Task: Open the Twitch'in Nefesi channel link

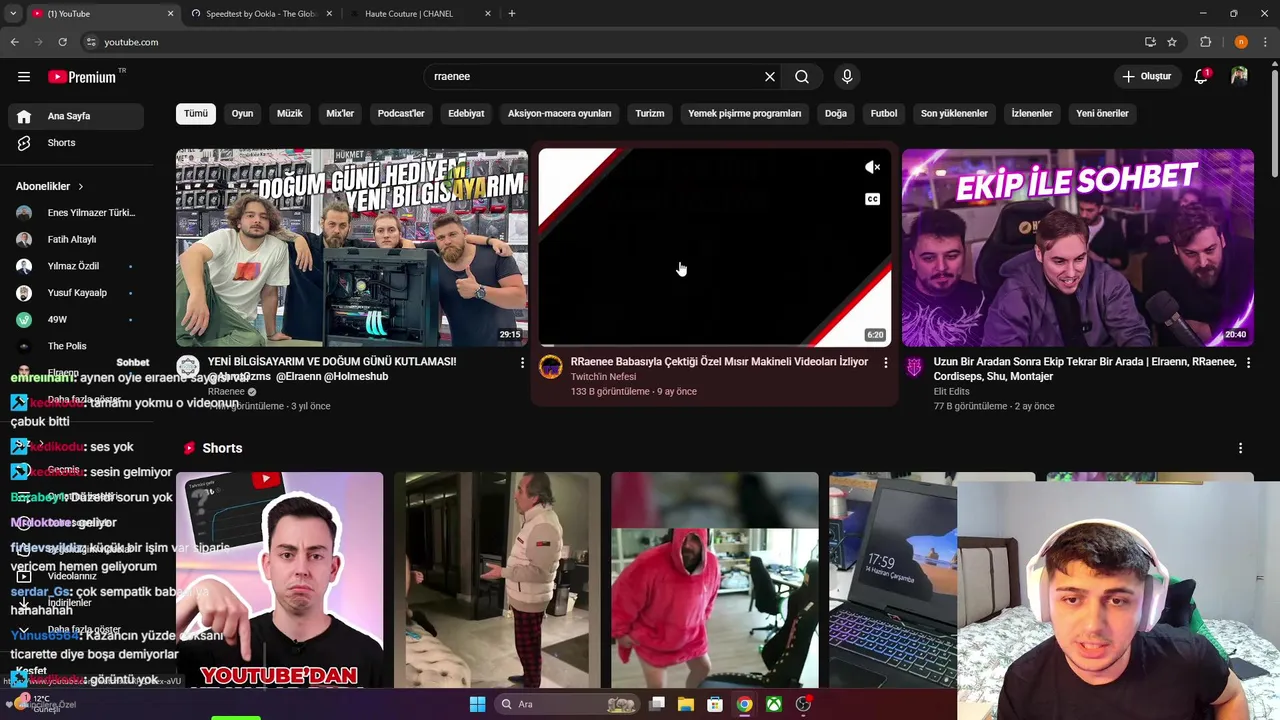Action: click(603, 377)
